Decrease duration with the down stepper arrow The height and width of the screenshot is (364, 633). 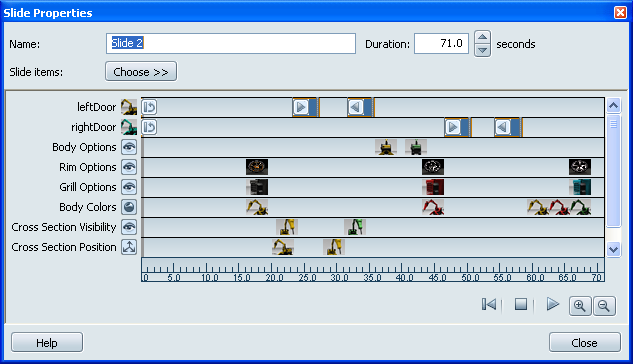tap(482, 50)
